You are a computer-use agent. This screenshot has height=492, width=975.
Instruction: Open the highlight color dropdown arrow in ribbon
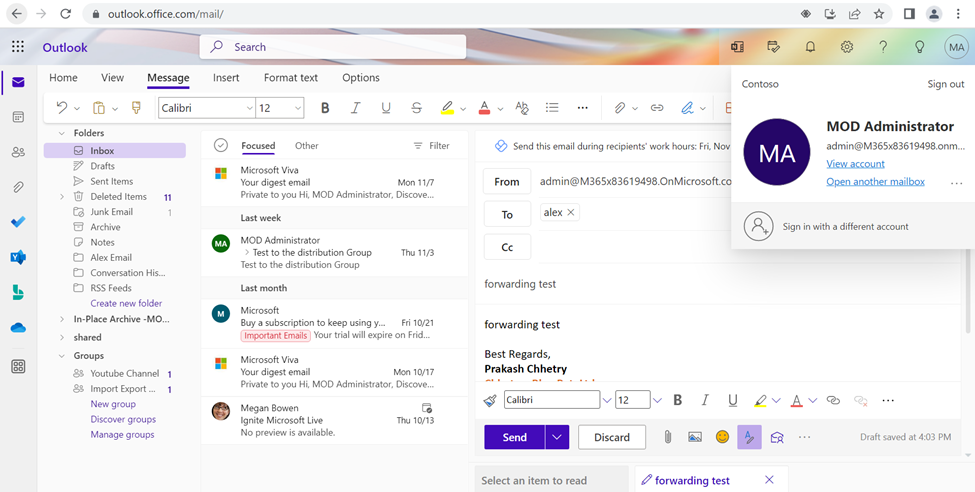(463, 108)
